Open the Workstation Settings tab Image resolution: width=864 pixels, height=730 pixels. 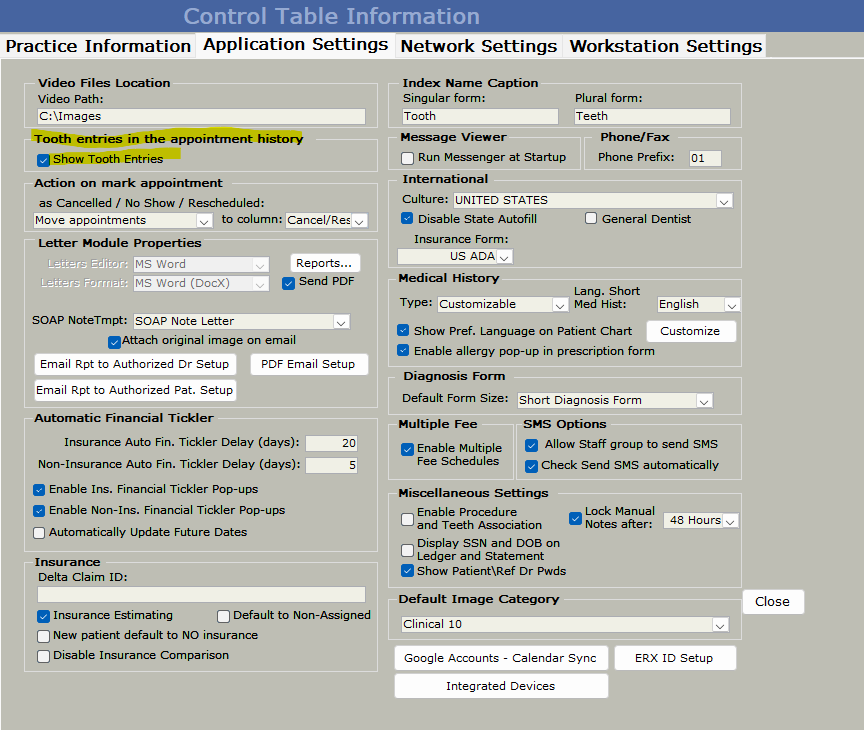click(x=666, y=46)
